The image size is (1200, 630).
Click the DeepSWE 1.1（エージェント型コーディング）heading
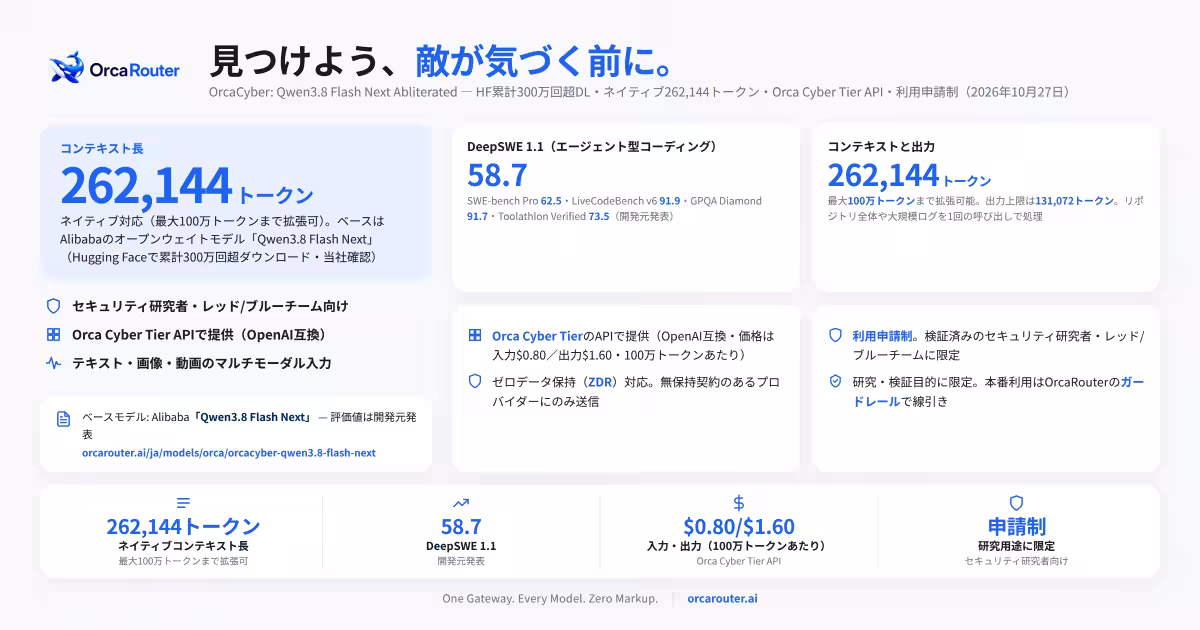(592, 146)
